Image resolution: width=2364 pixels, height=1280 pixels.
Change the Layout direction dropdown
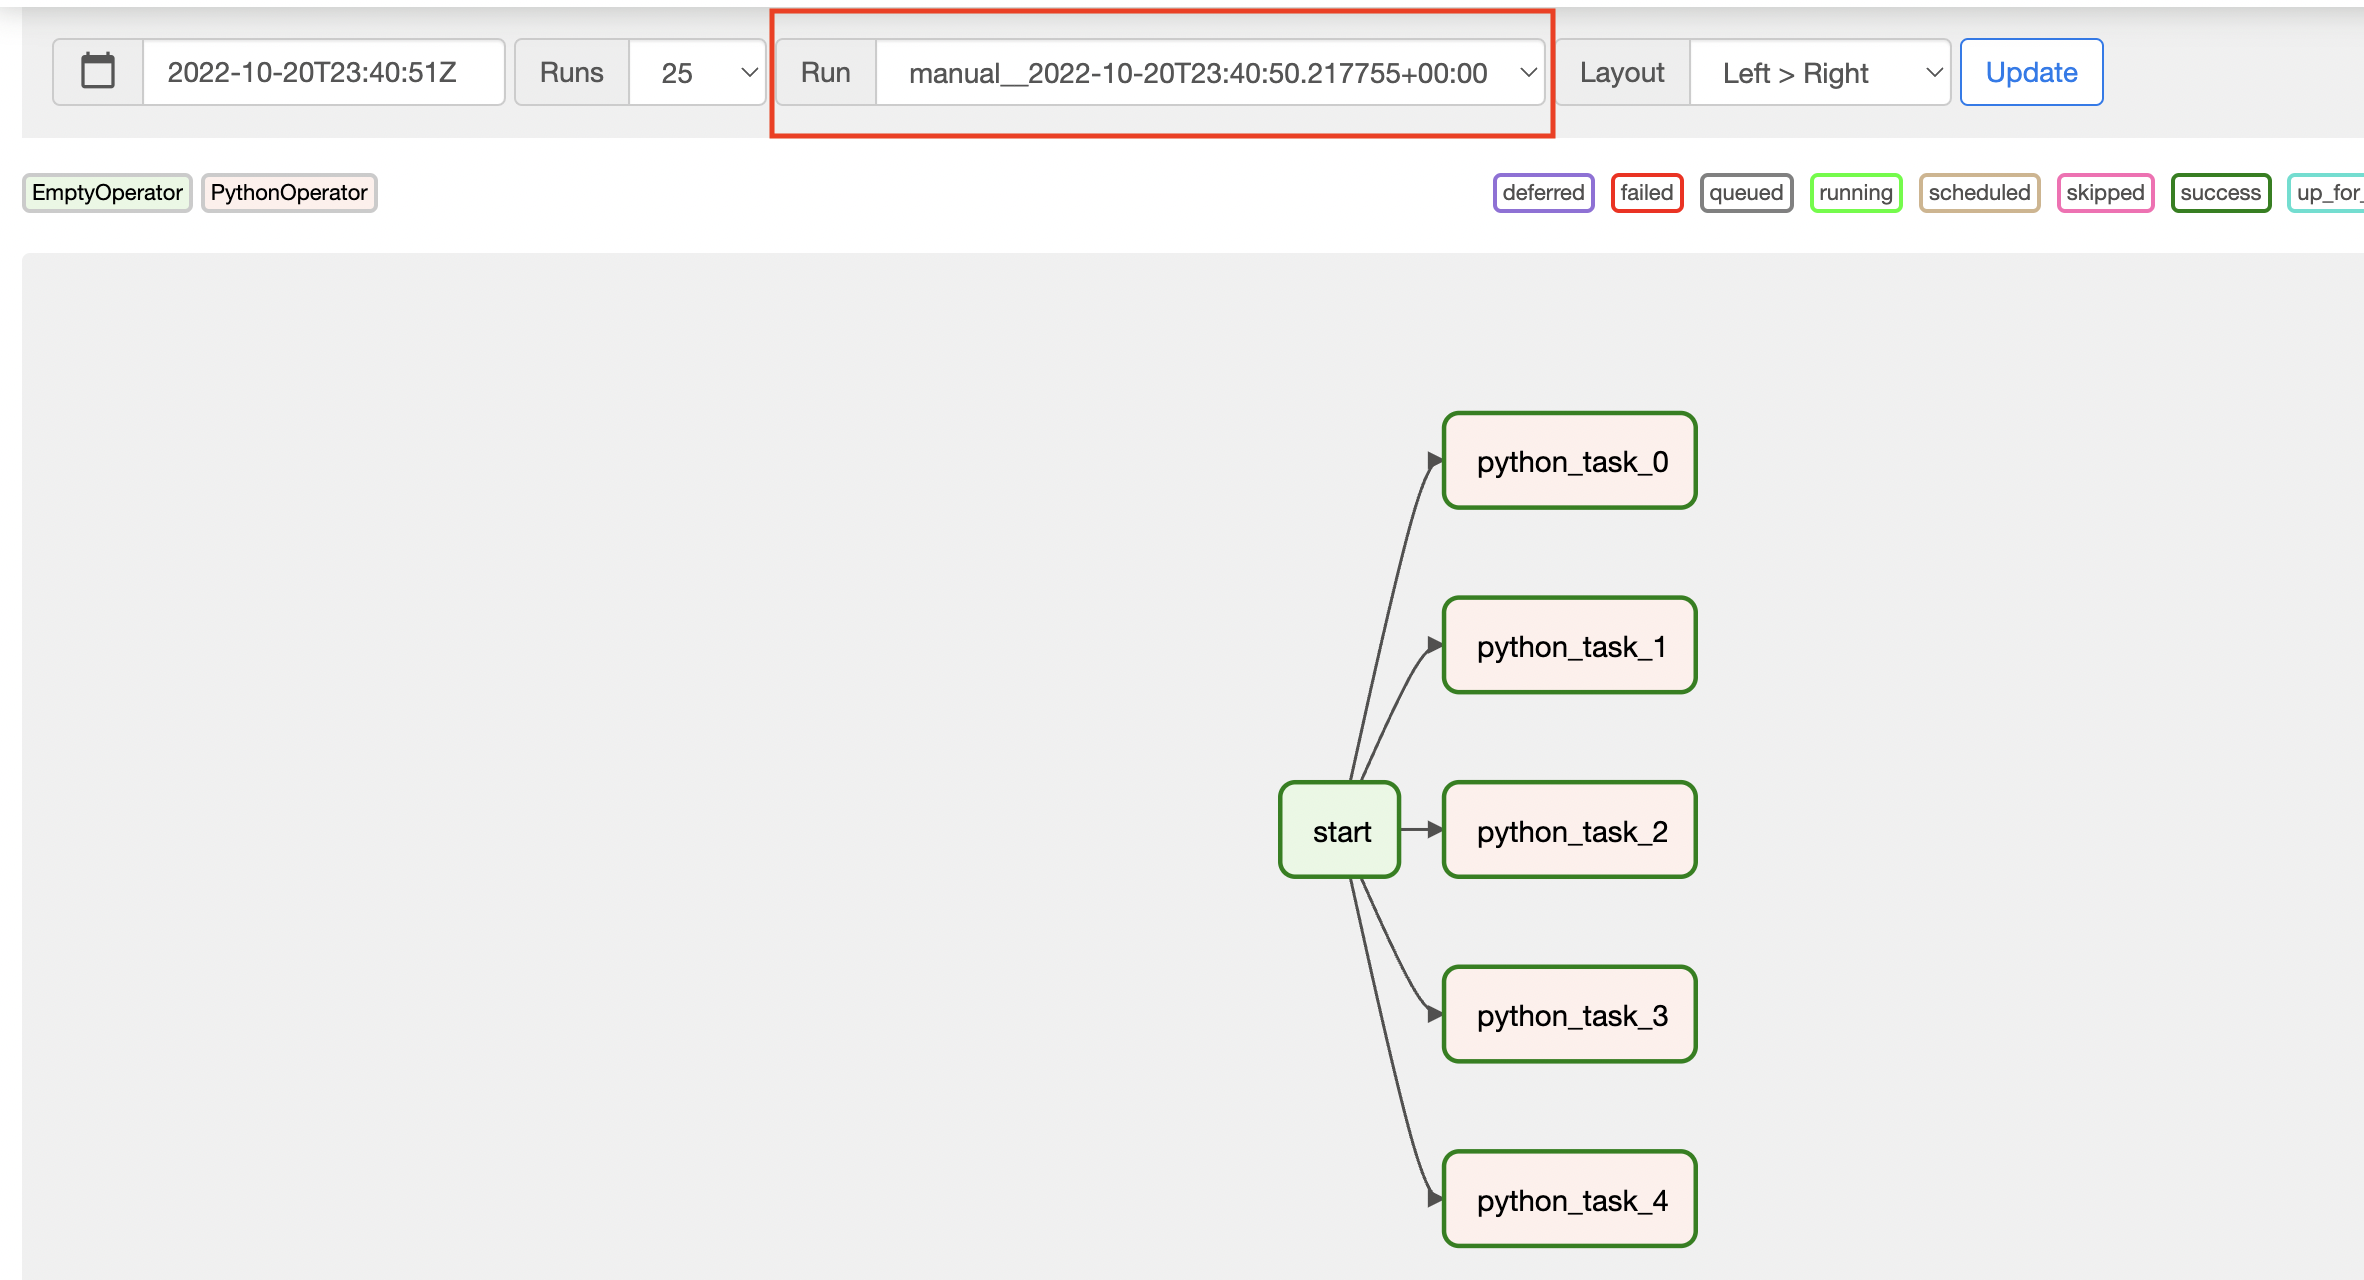(x=1820, y=71)
